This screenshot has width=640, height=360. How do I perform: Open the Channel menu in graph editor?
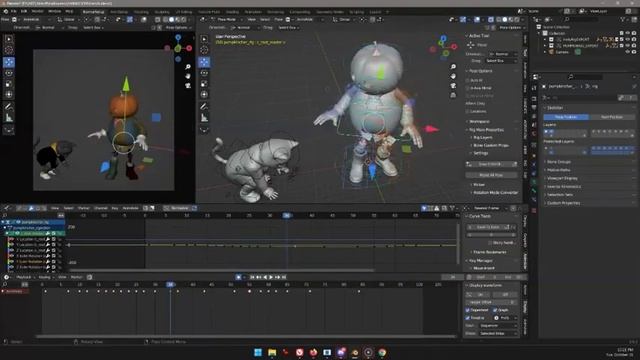[100, 208]
